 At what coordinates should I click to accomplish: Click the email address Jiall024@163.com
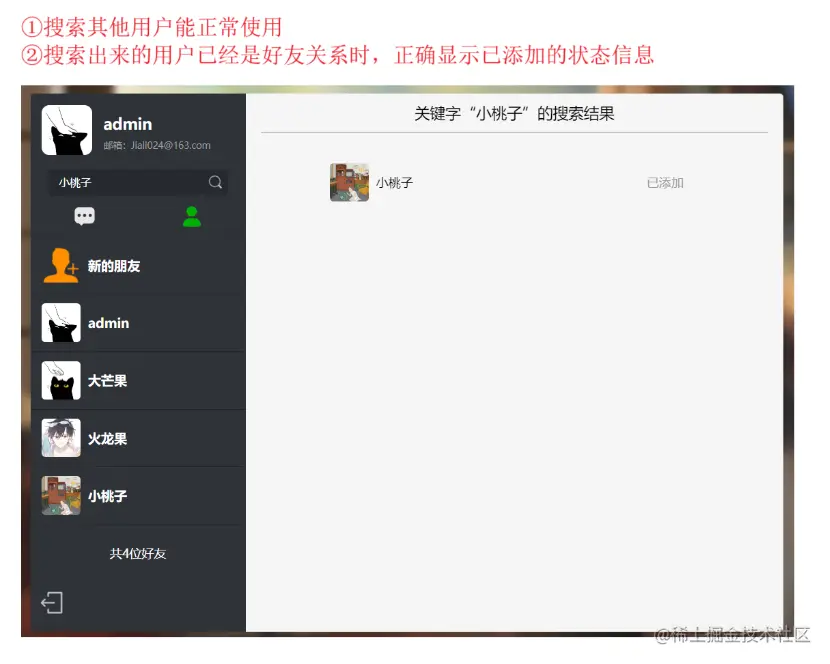coord(171,145)
